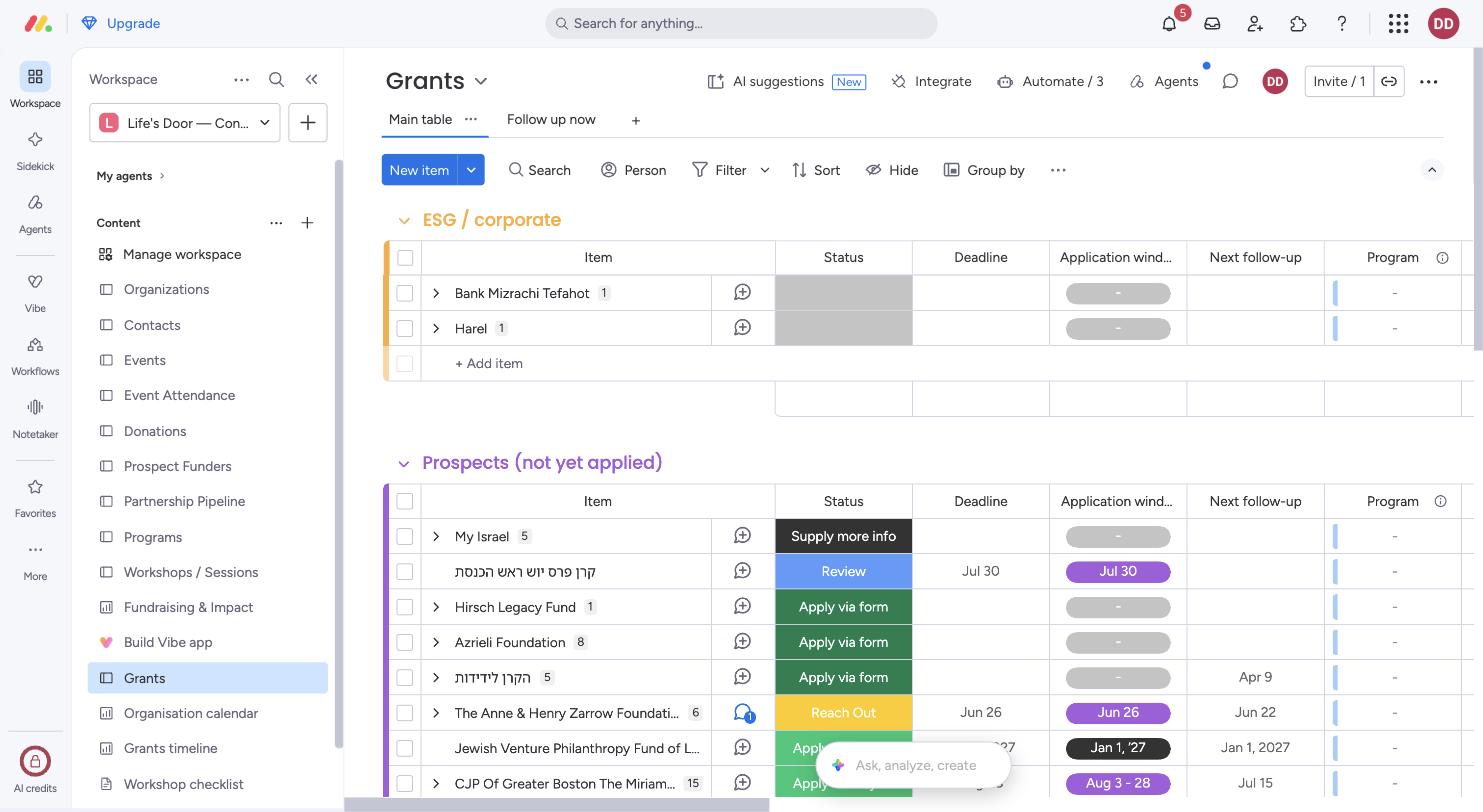This screenshot has height=812, width=1483.
Task: Tick the checkbox for Bank Mizrachi Tefahot
Action: tap(405, 293)
